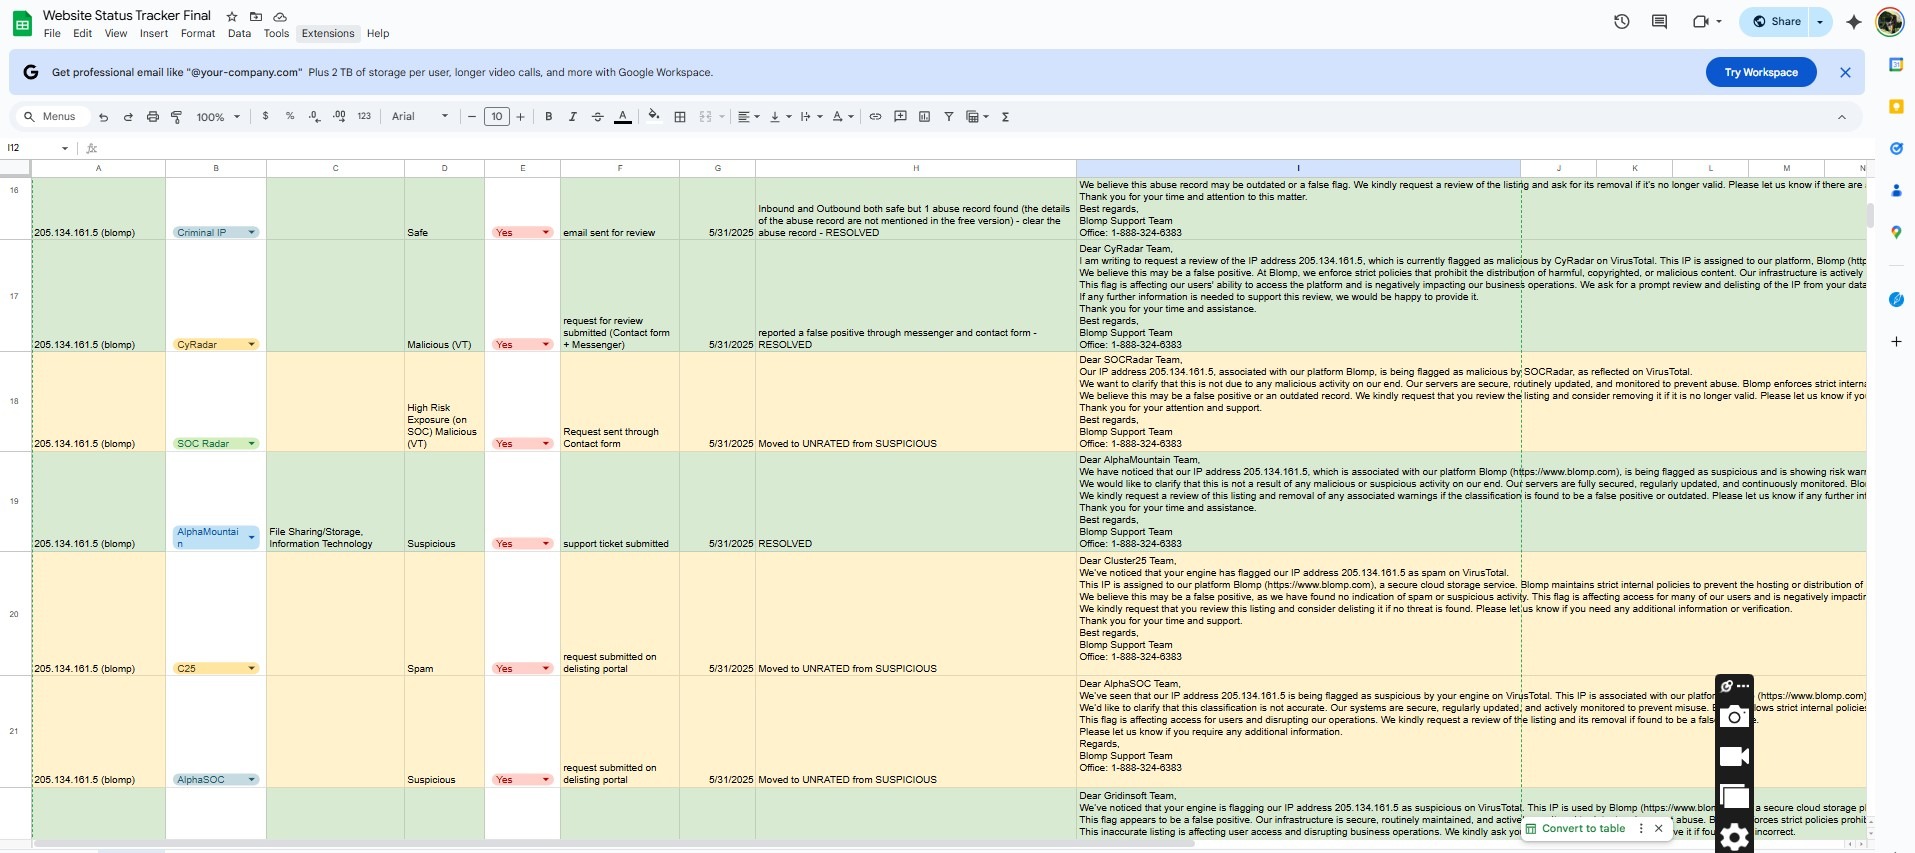The width and height of the screenshot is (1915, 853).
Task: Open the Arial font dropdown
Action: click(420, 117)
